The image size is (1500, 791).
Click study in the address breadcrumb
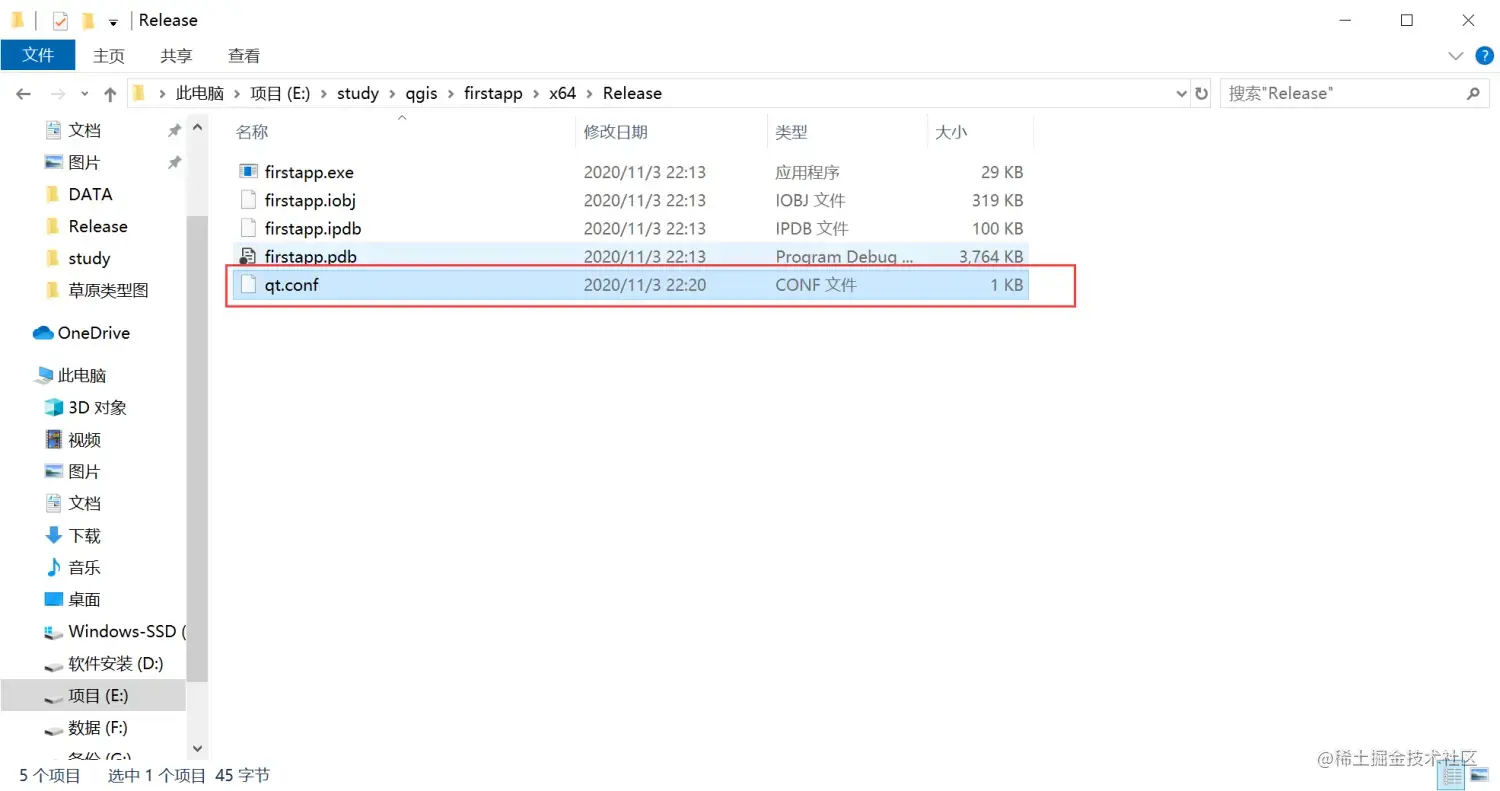pos(358,93)
